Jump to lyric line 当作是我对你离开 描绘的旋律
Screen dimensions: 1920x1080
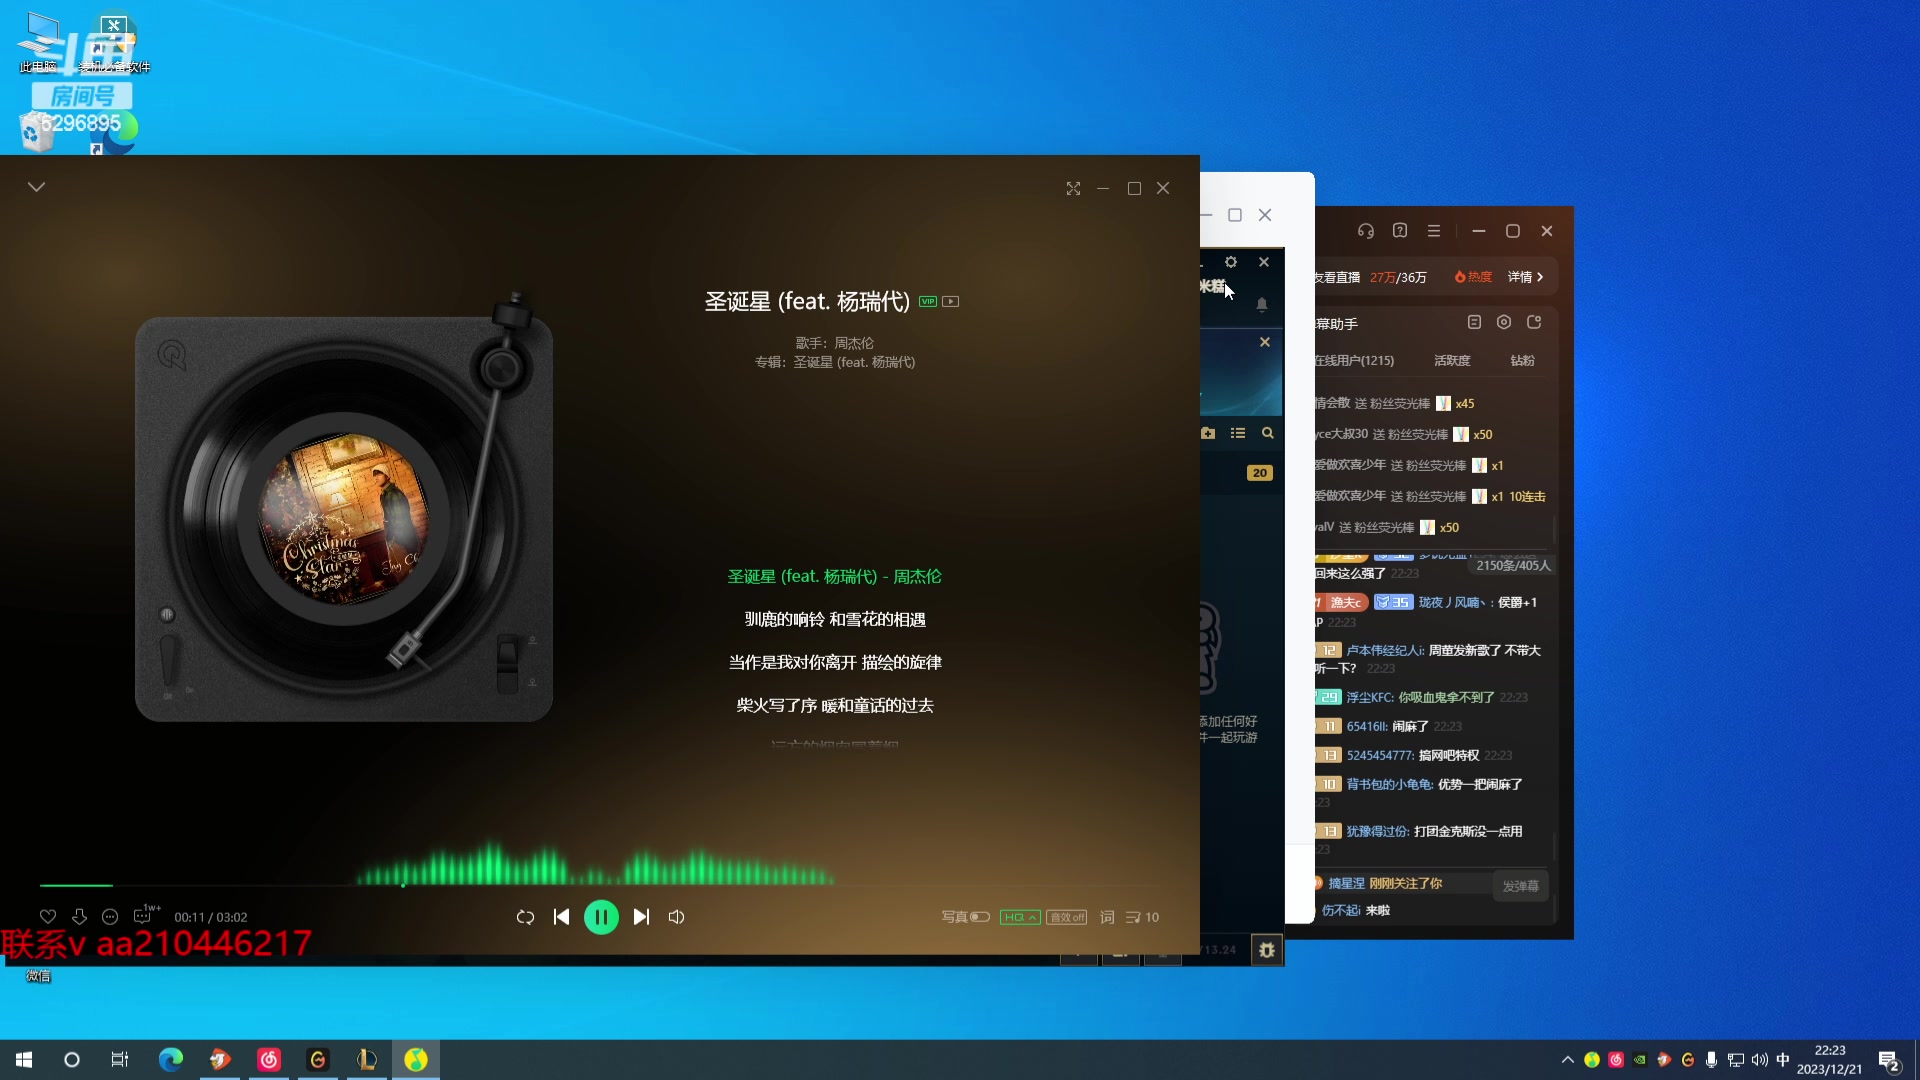835,662
